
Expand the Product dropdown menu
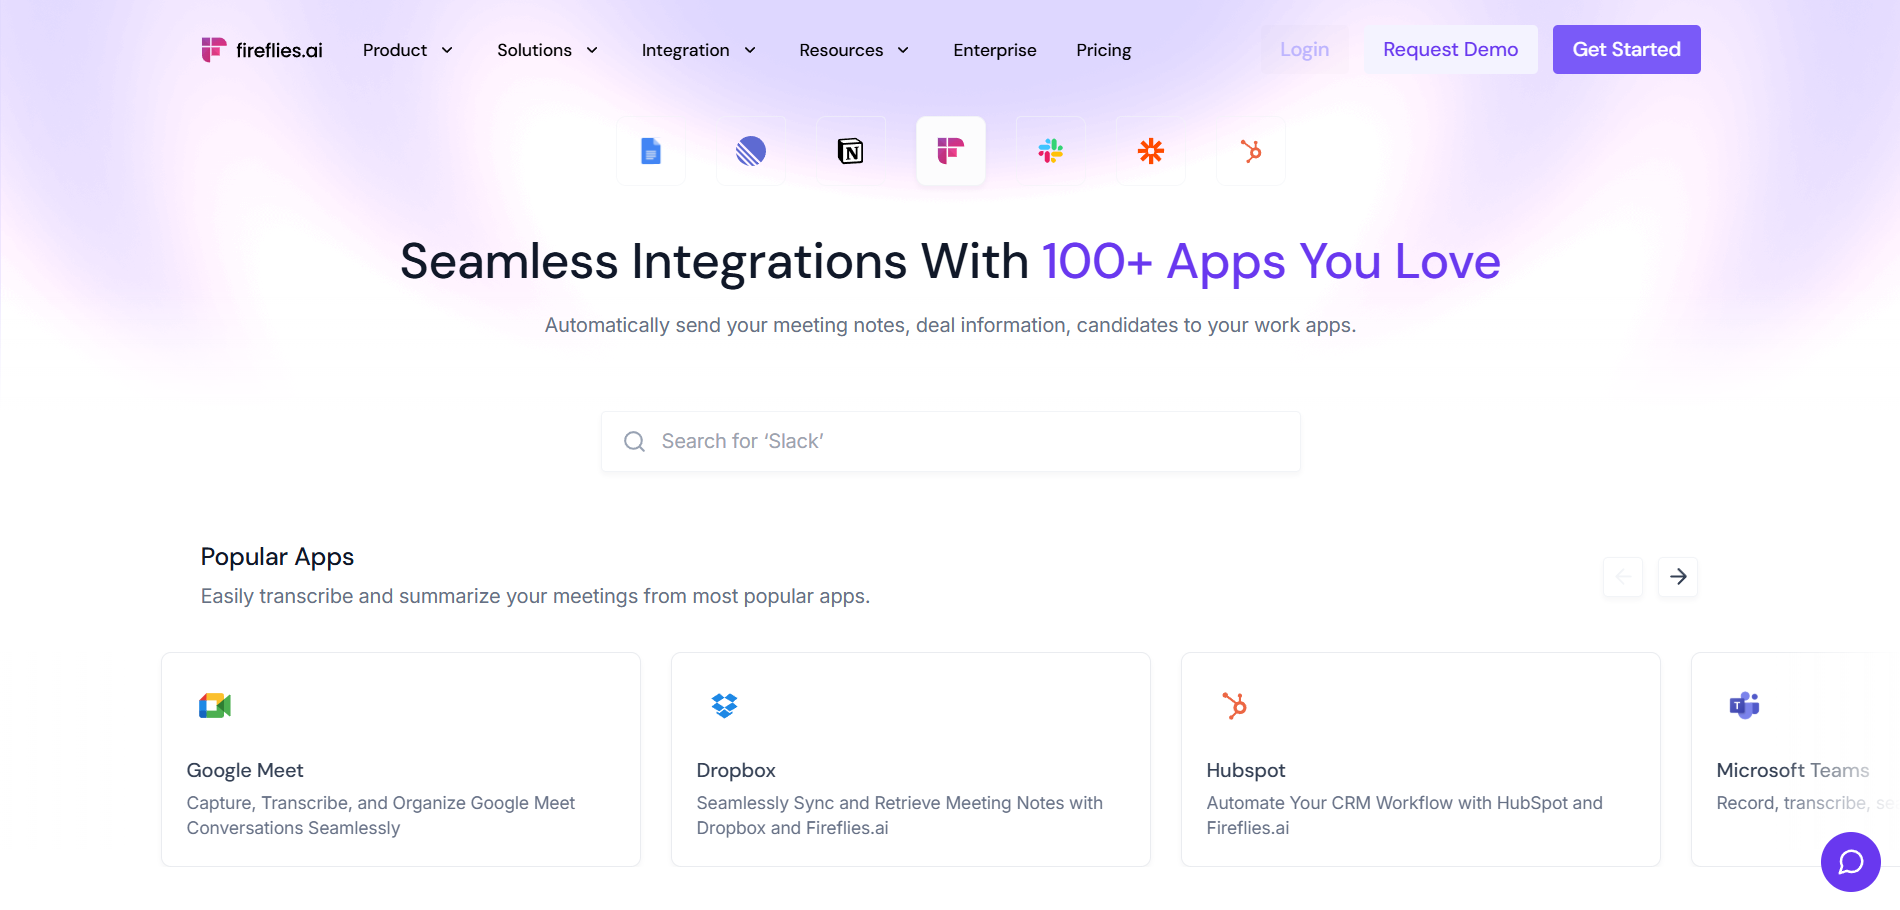pos(408,50)
